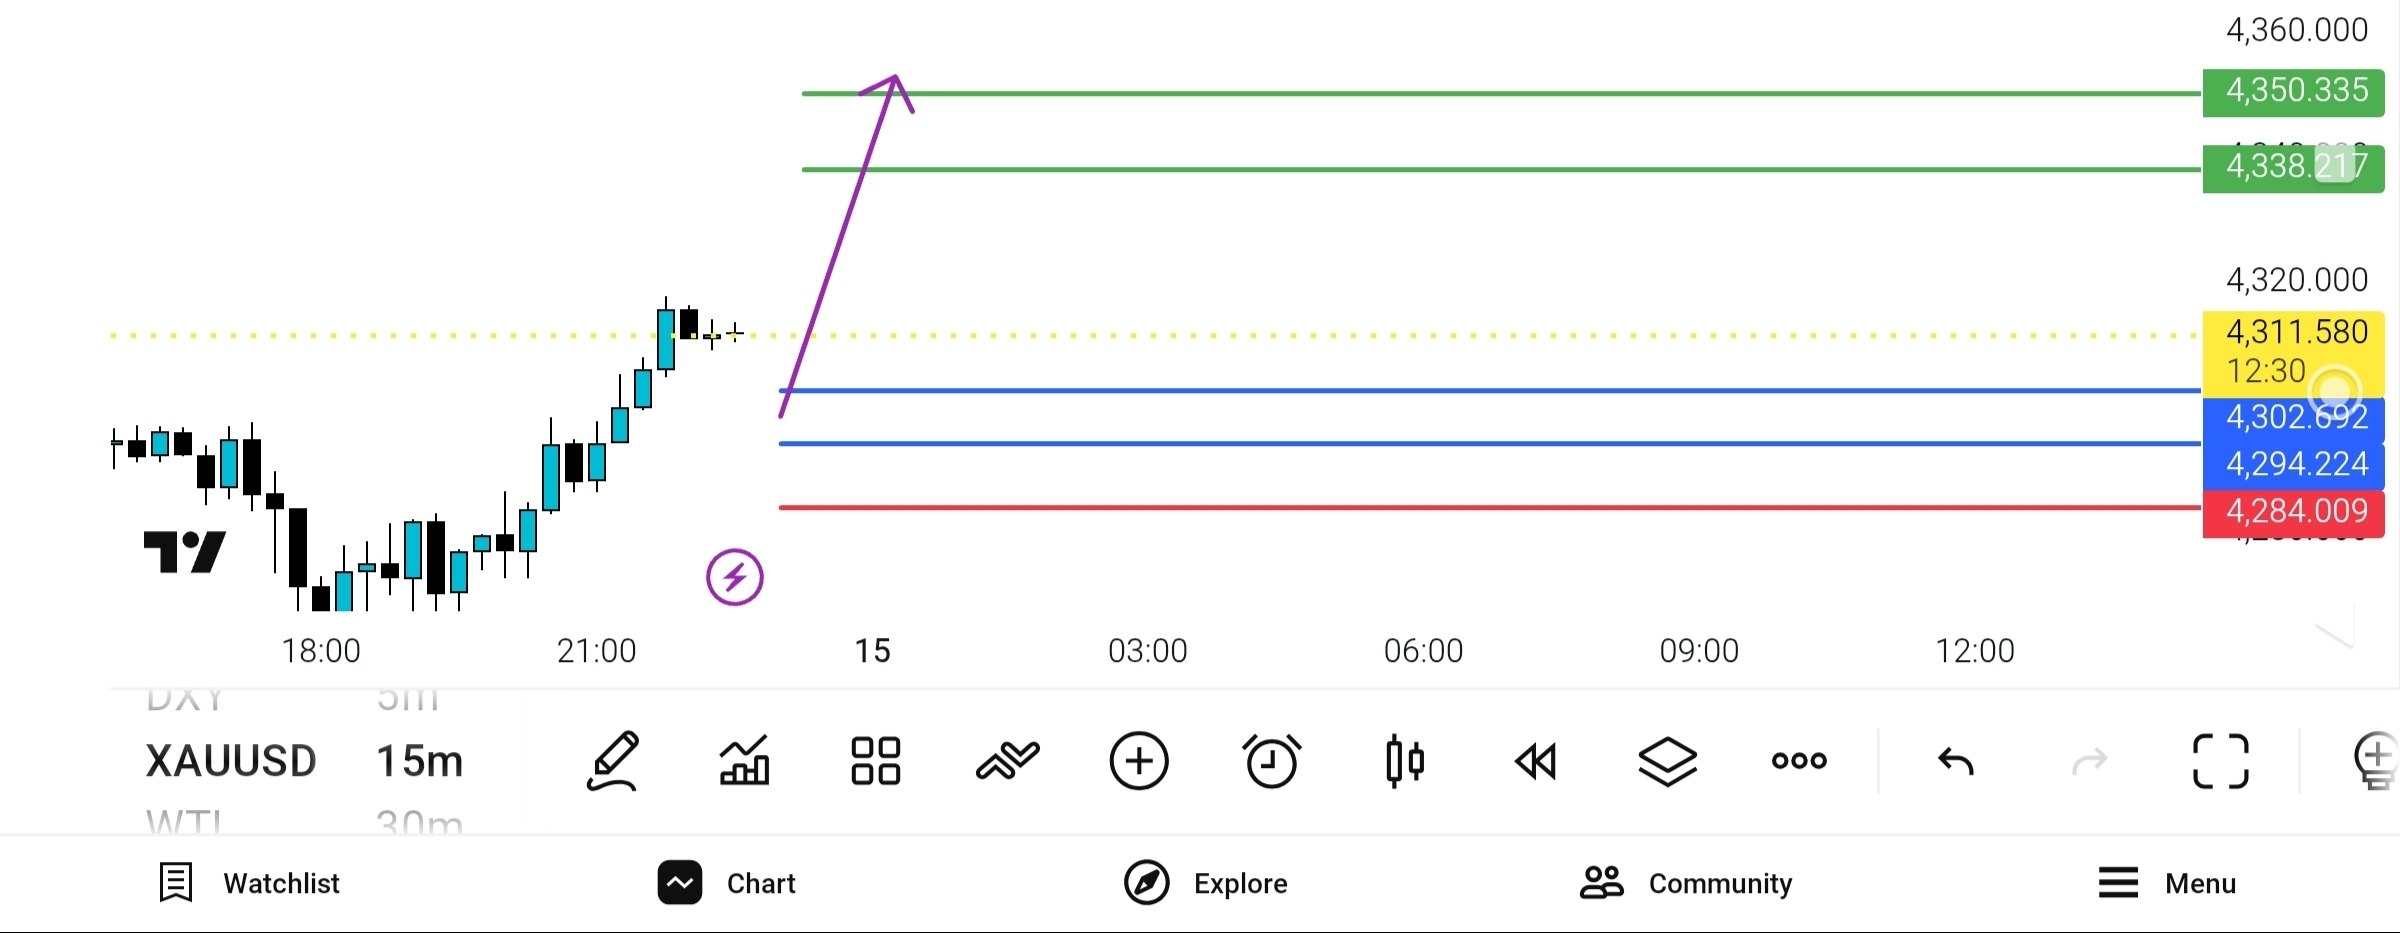Open more options three-circles icon
The image size is (2400, 933).
(x=1799, y=761)
